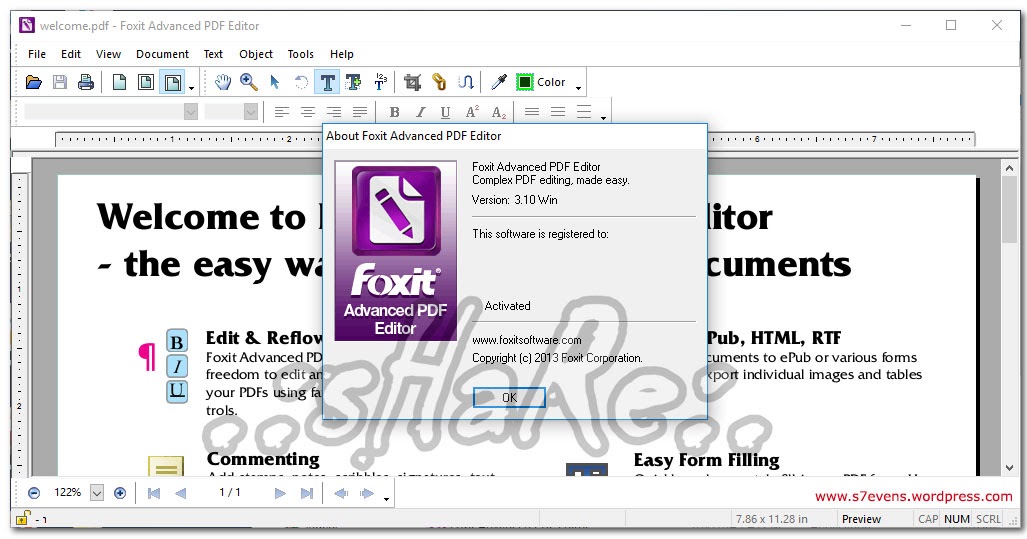Open page layout toolbar options arrow

pyautogui.click(x=191, y=88)
